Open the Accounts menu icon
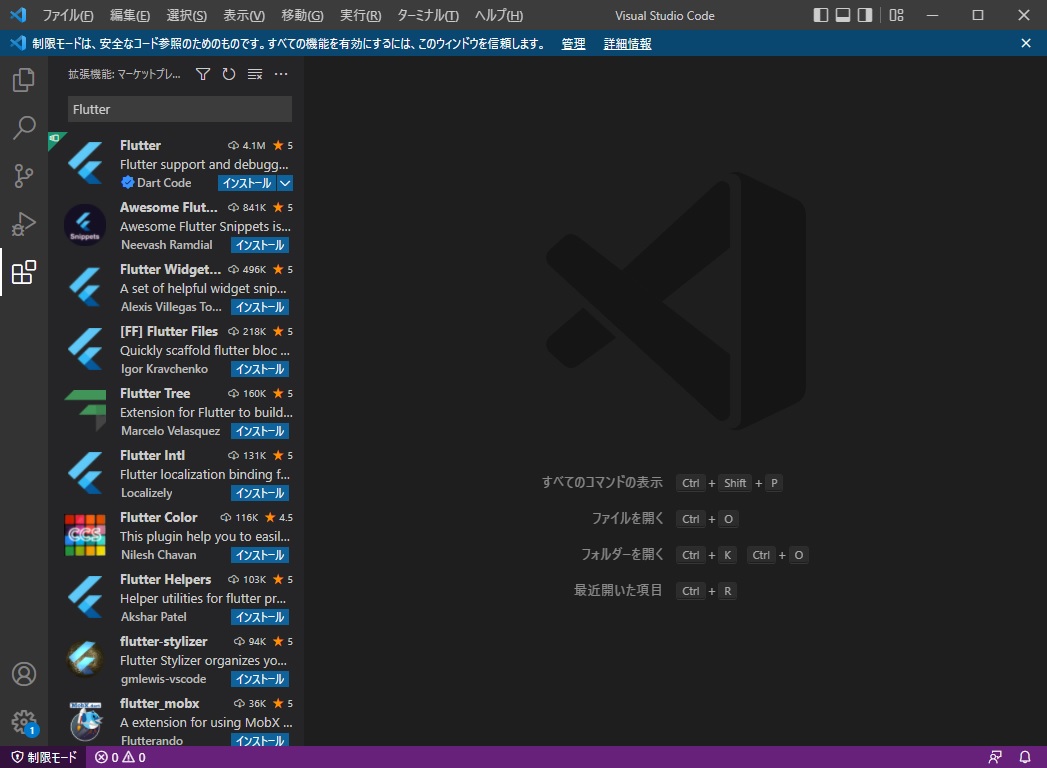The image size is (1047, 768). tap(23, 674)
